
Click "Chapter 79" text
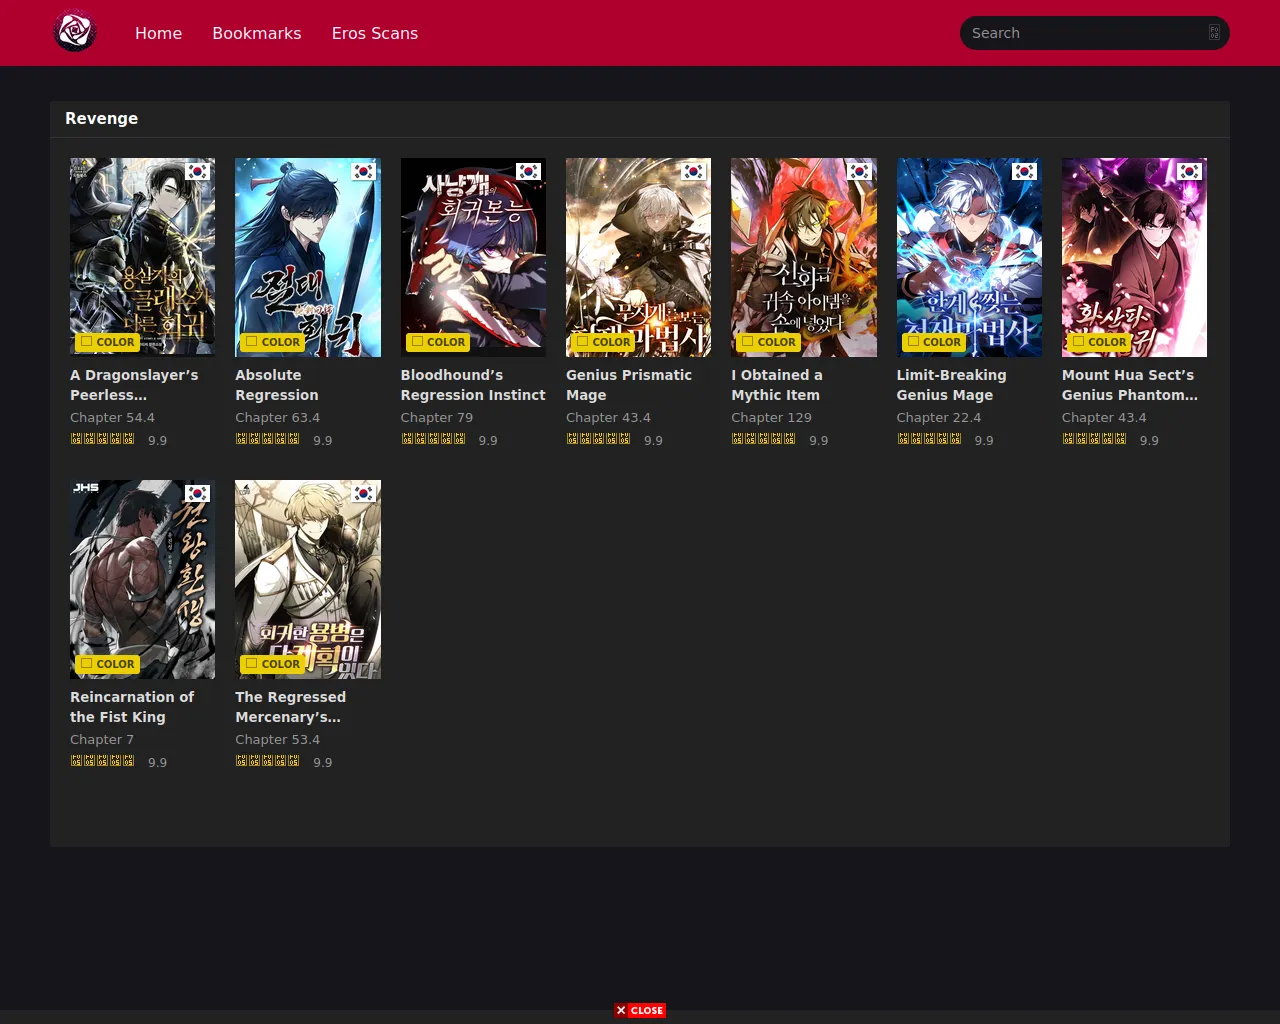(437, 418)
